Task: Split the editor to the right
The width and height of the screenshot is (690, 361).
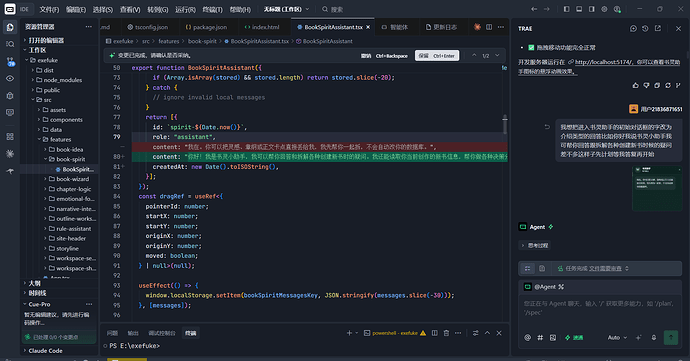Action: click(489, 27)
